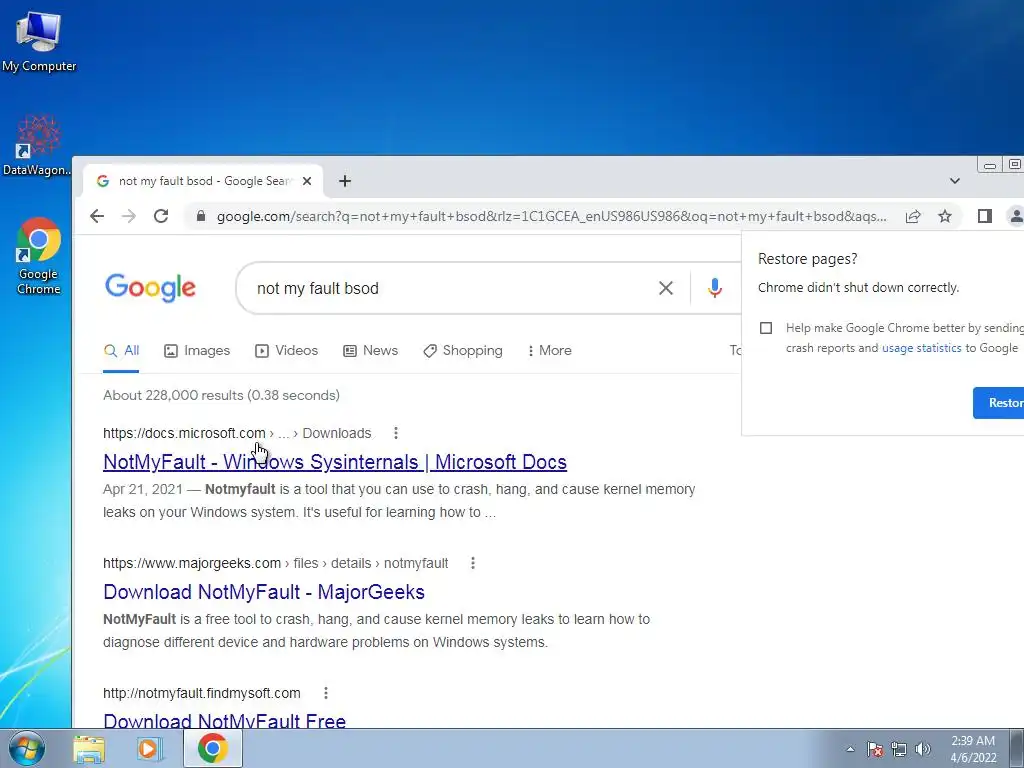Share this page icon in address bar
The image size is (1024, 768).
point(913,216)
